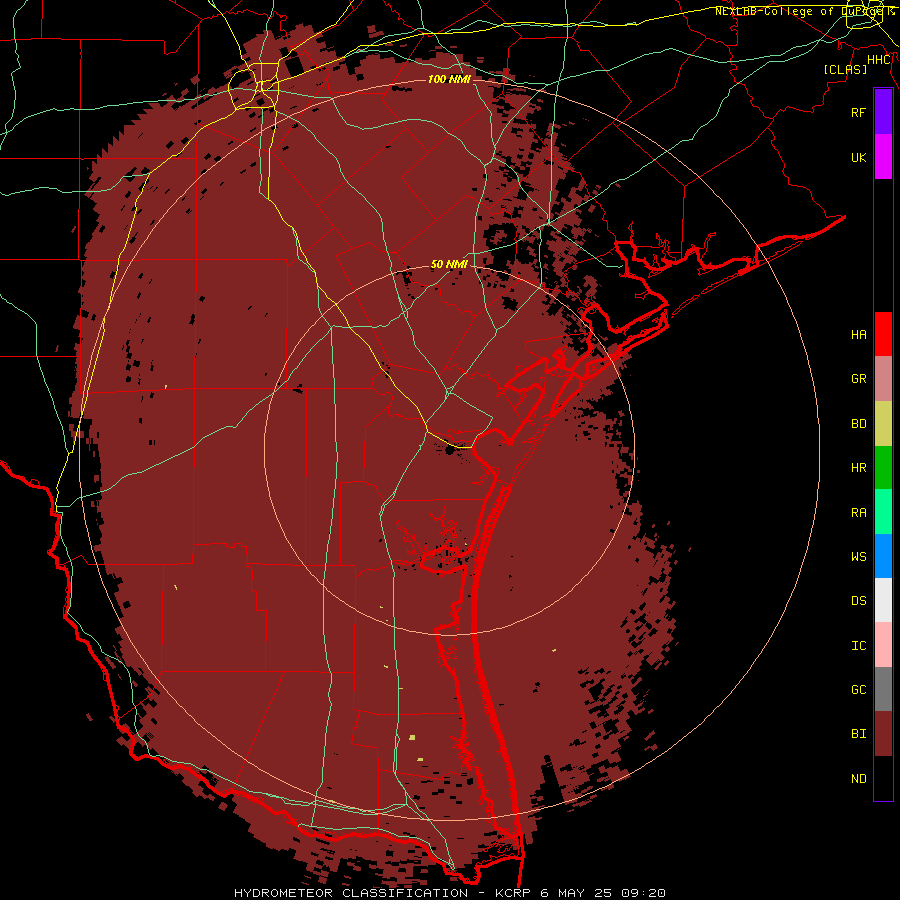Click the HYDROMETEOR CLASSIFICATION title text
The height and width of the screenshot is (900, 900).
[x=351, y=893]
